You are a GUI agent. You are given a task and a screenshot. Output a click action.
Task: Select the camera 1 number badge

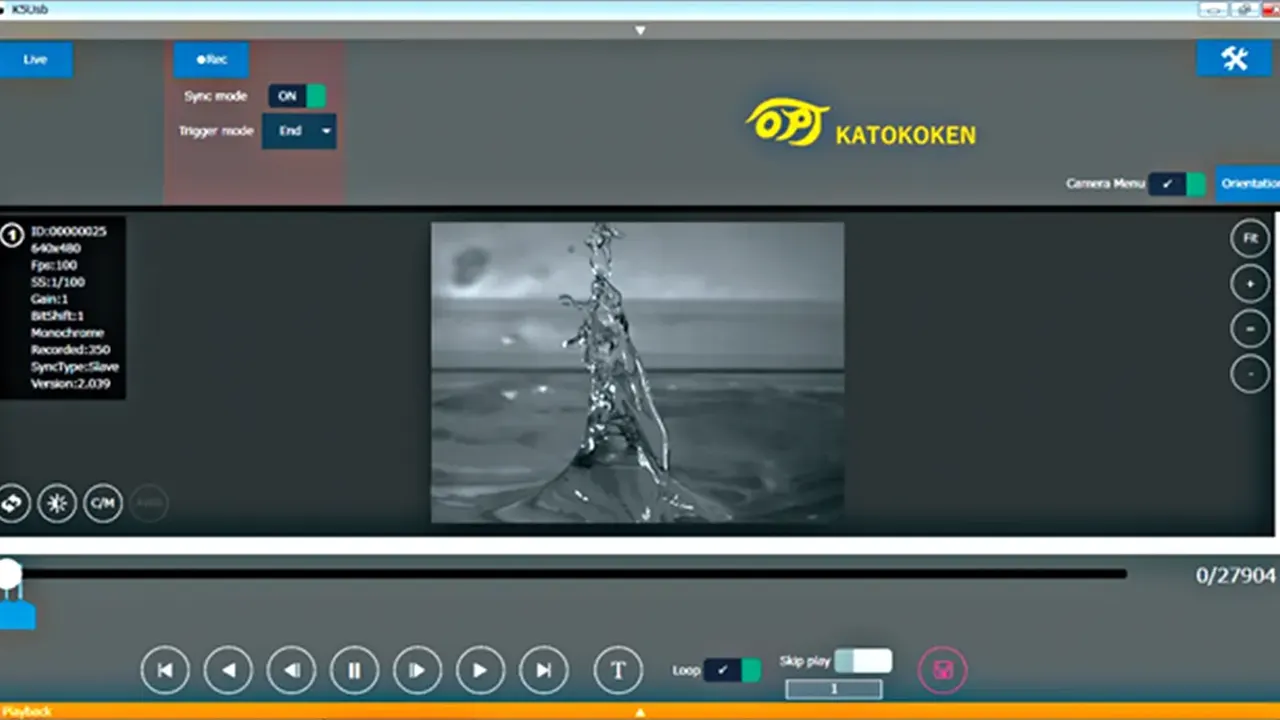point(12,236)
